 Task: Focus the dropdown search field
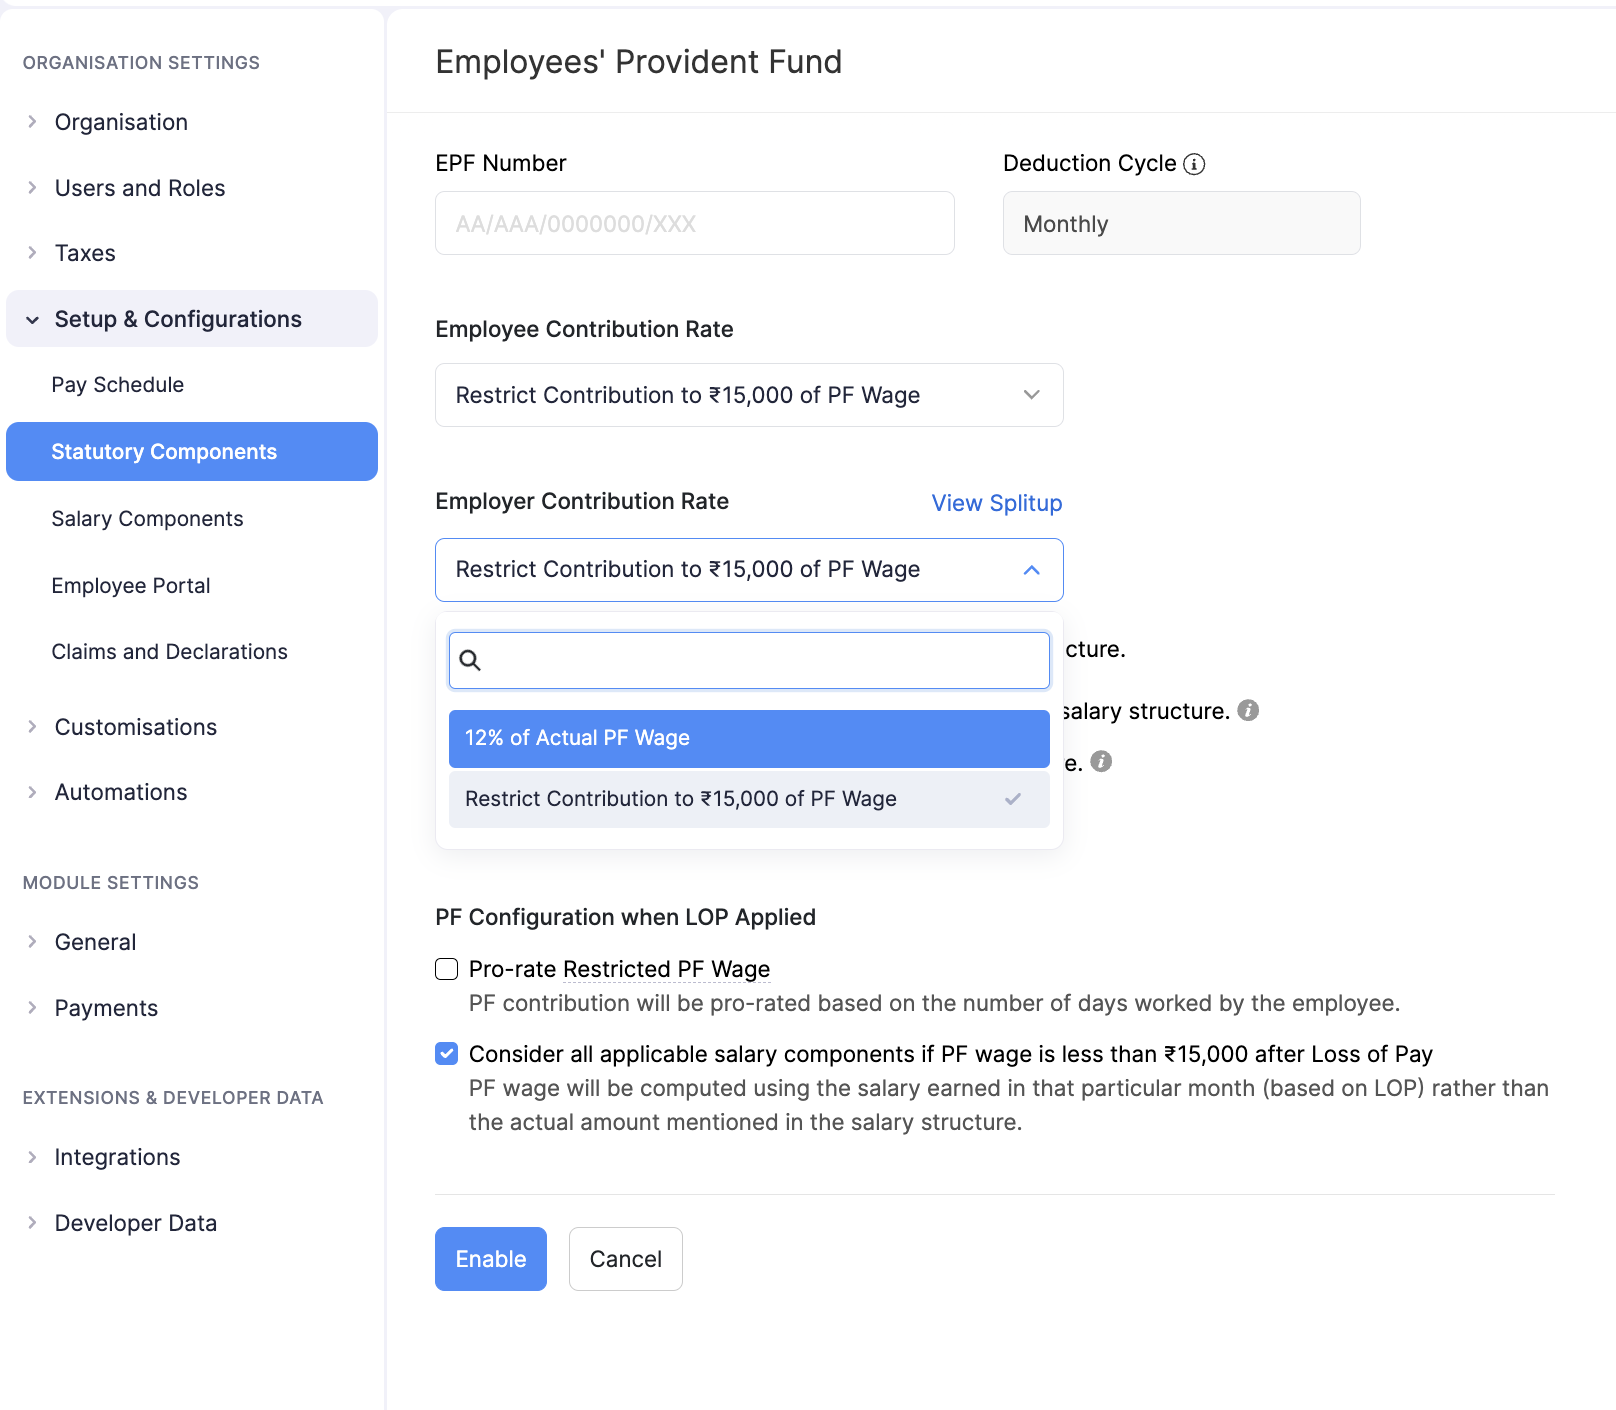[x=764, y=660]
